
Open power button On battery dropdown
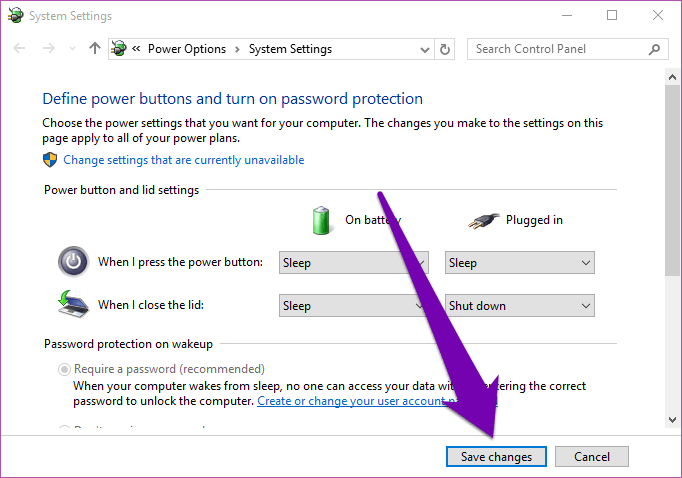pyautogui.click(x=354, y=263)
